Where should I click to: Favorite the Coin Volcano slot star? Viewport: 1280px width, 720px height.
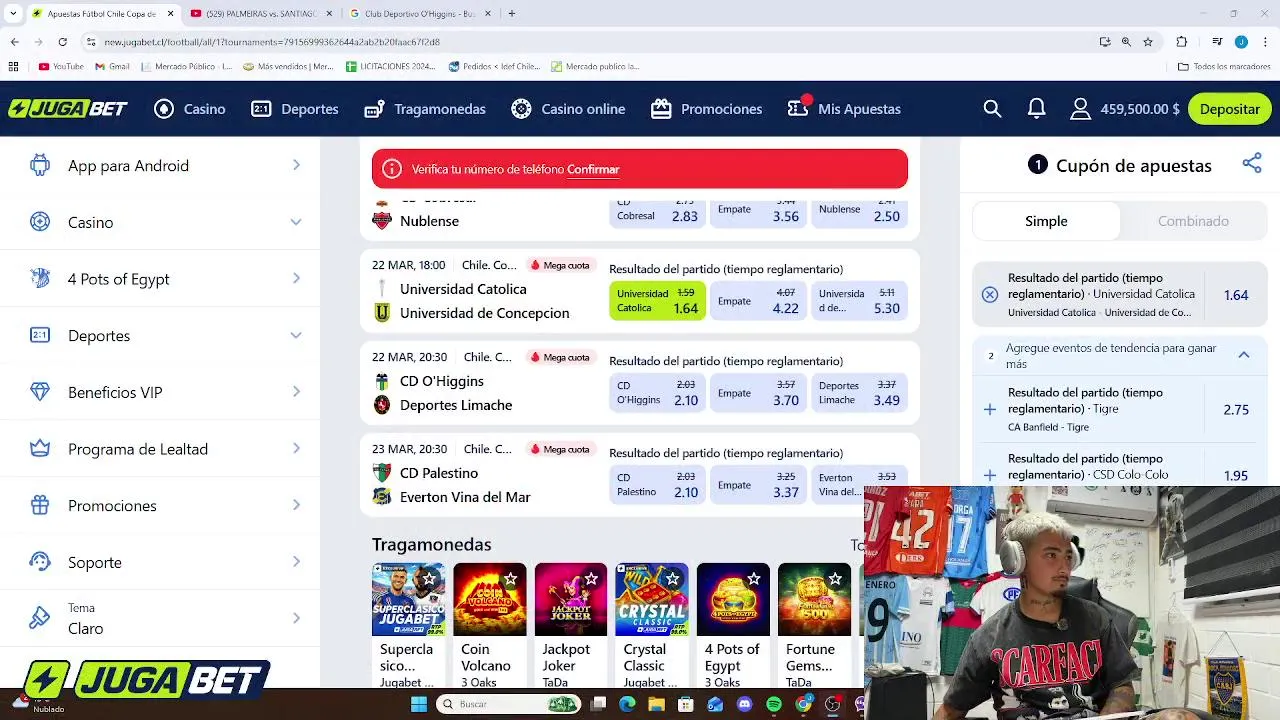510,579
